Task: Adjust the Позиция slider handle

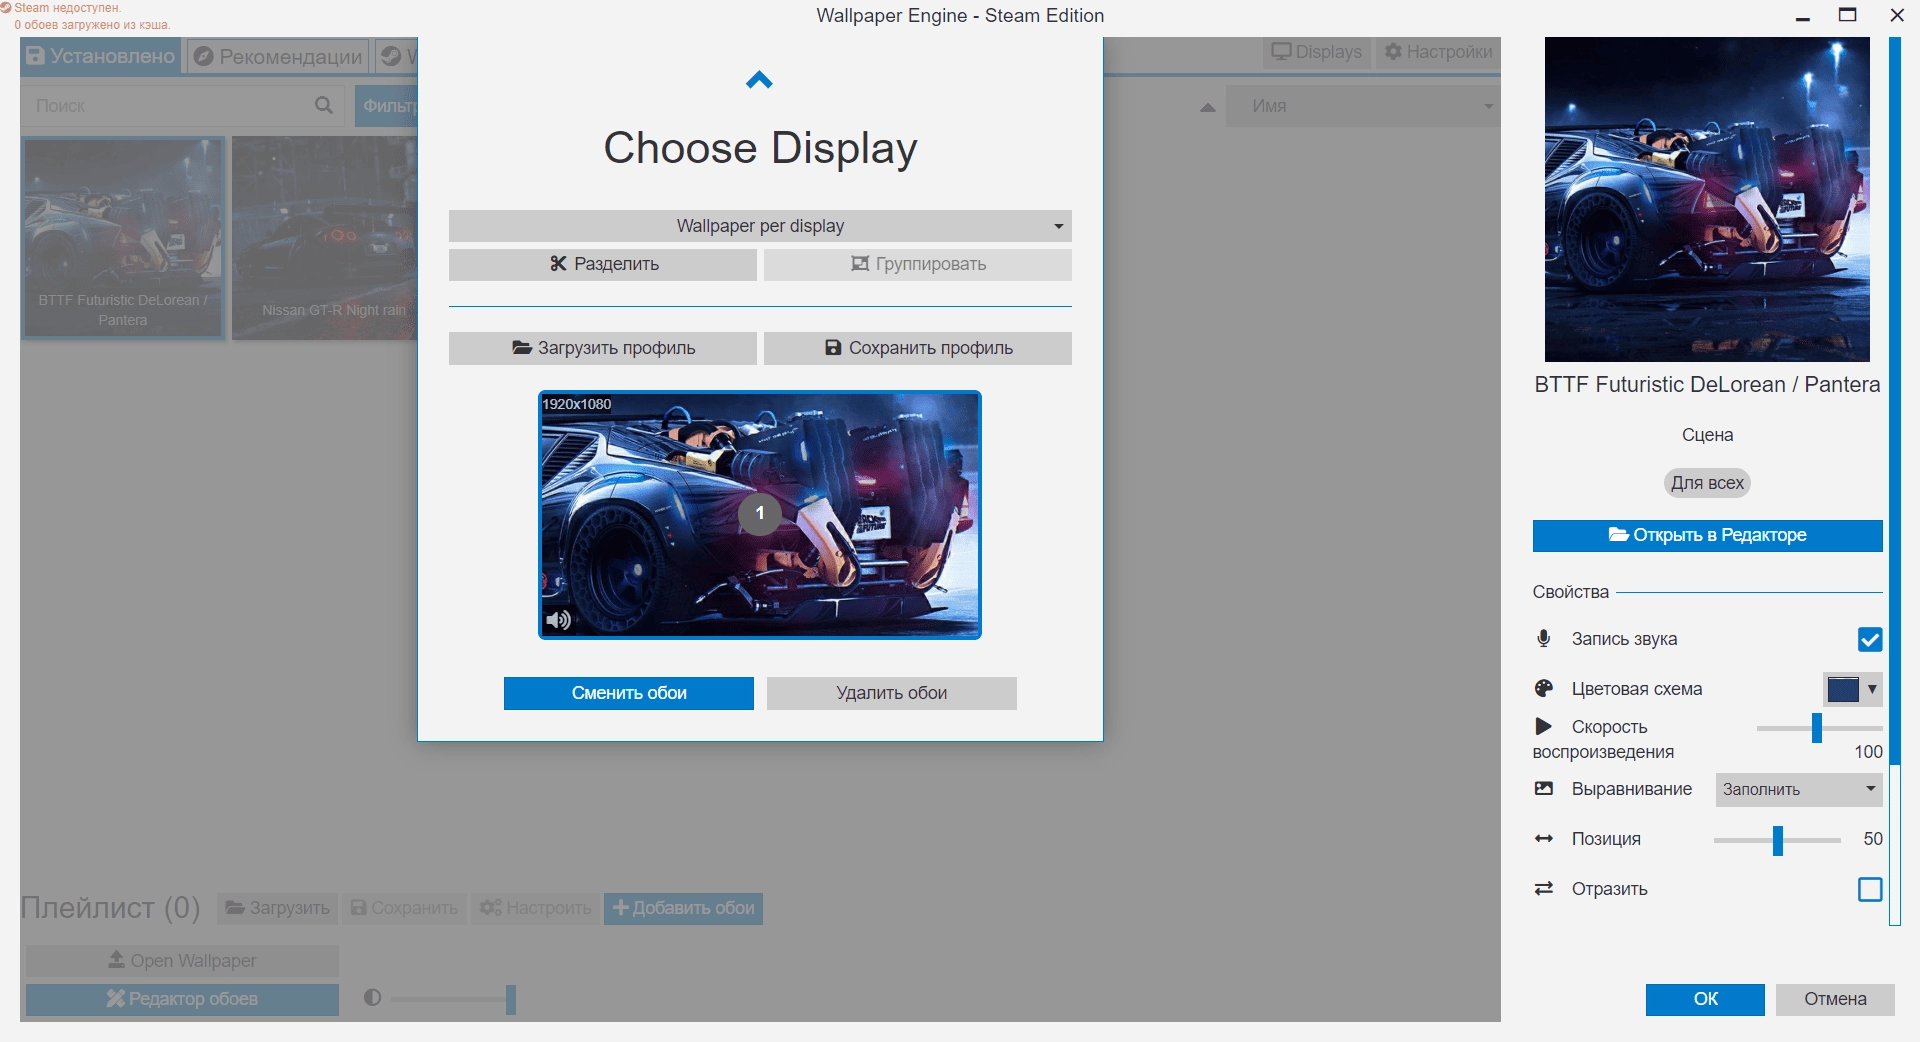Action: click(x=1778, y=840)
